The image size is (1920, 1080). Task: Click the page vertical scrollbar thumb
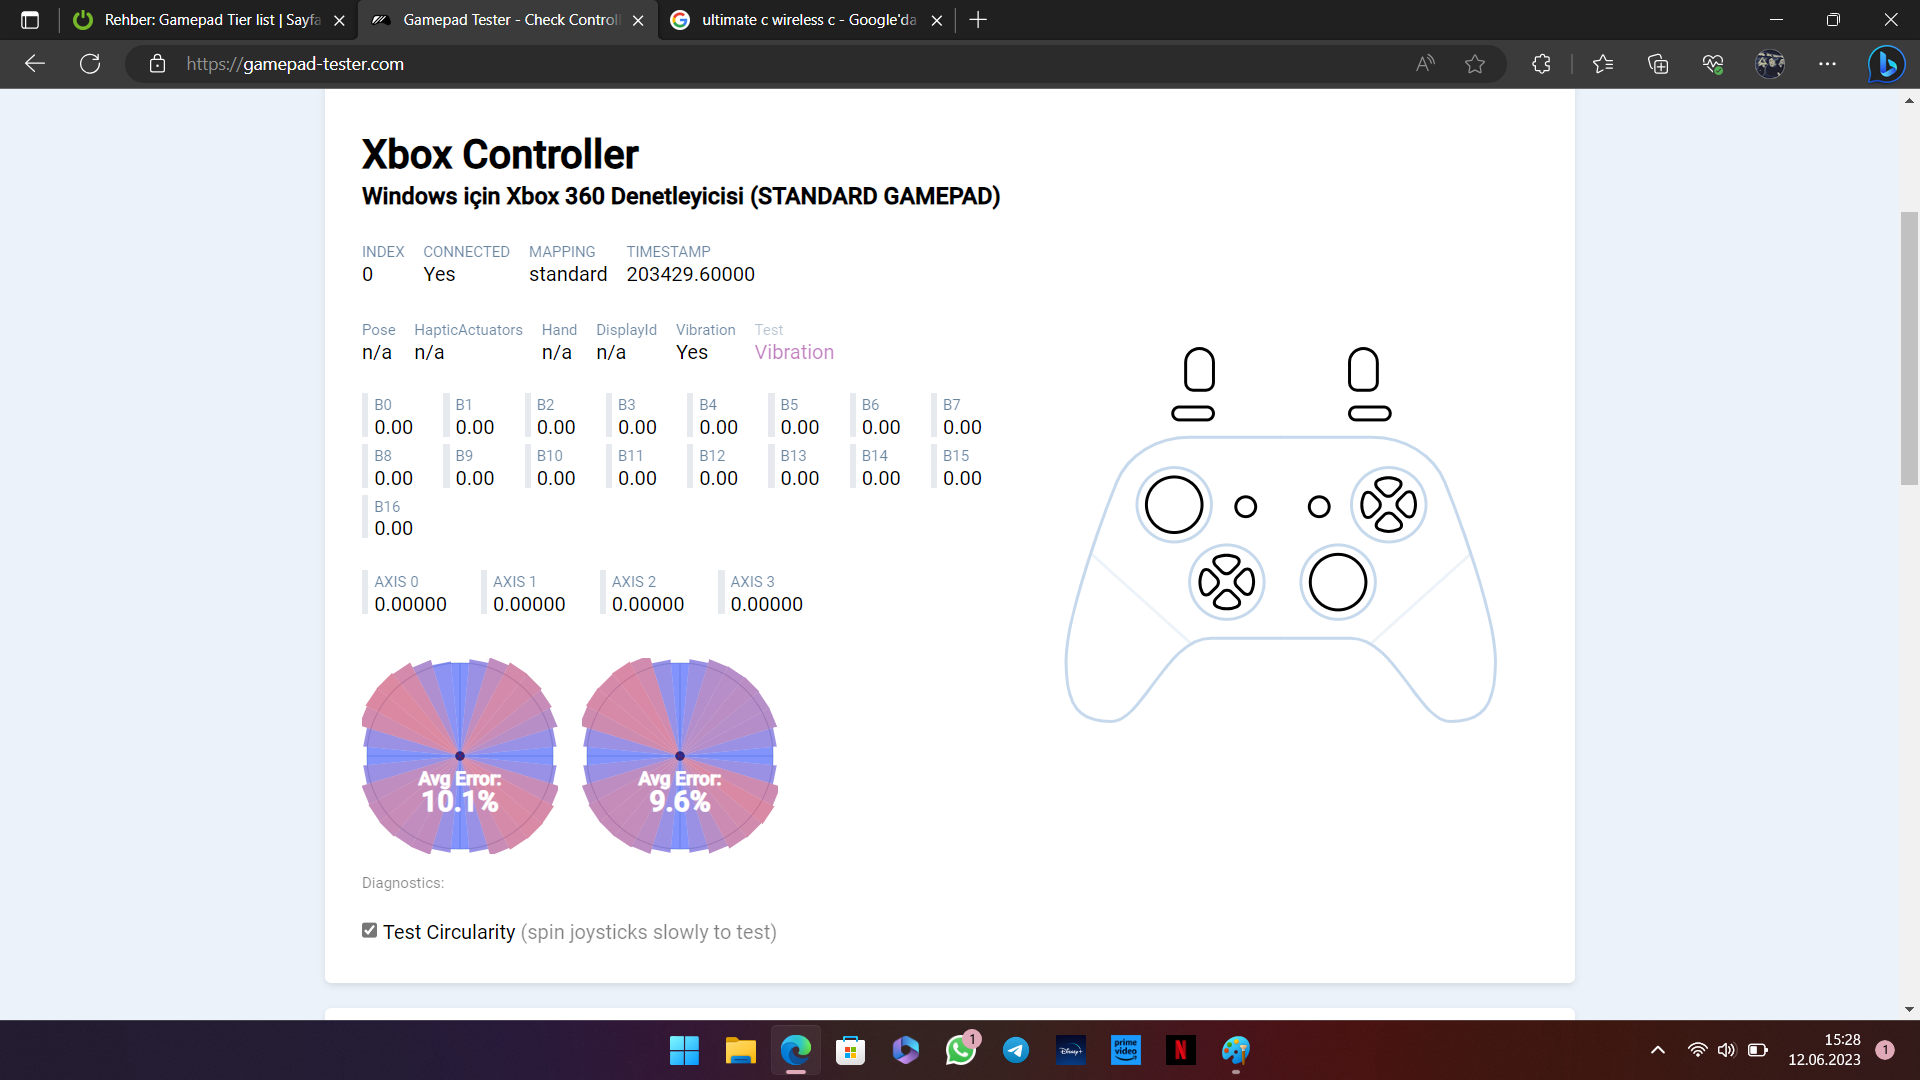point(1909,348)
